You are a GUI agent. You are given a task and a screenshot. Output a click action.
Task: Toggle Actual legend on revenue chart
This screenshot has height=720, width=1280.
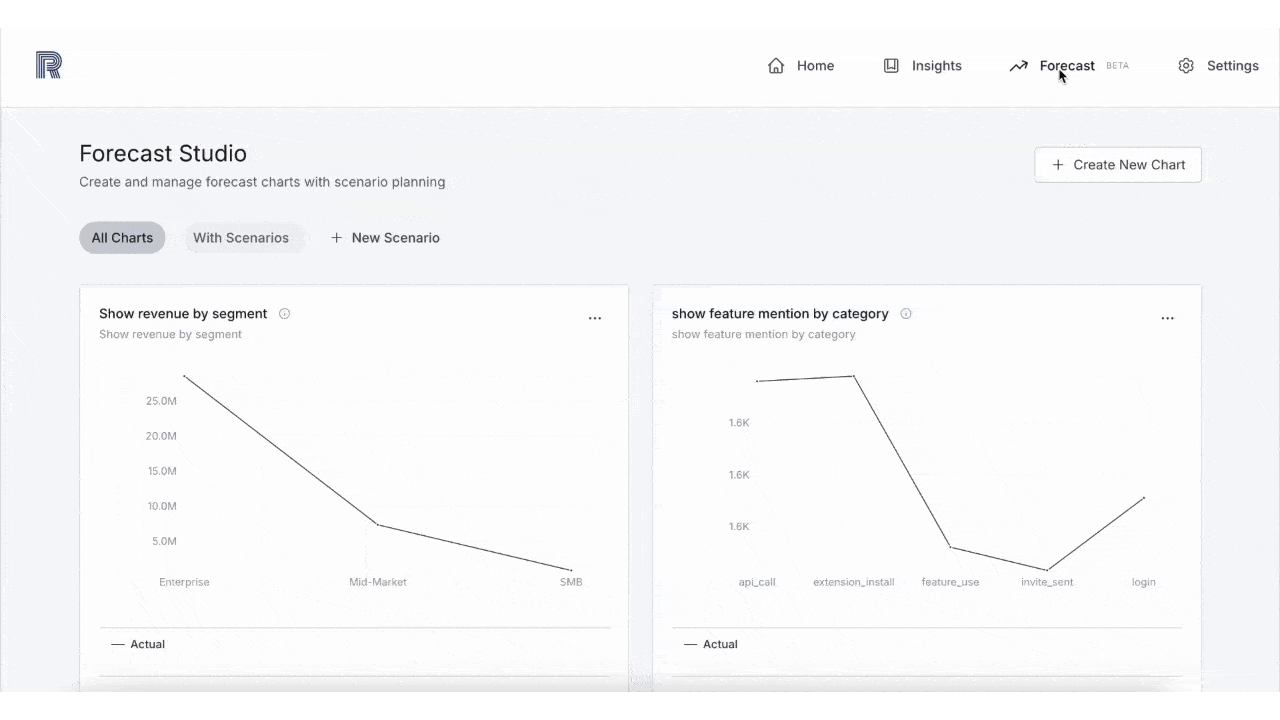coord(138,644)
